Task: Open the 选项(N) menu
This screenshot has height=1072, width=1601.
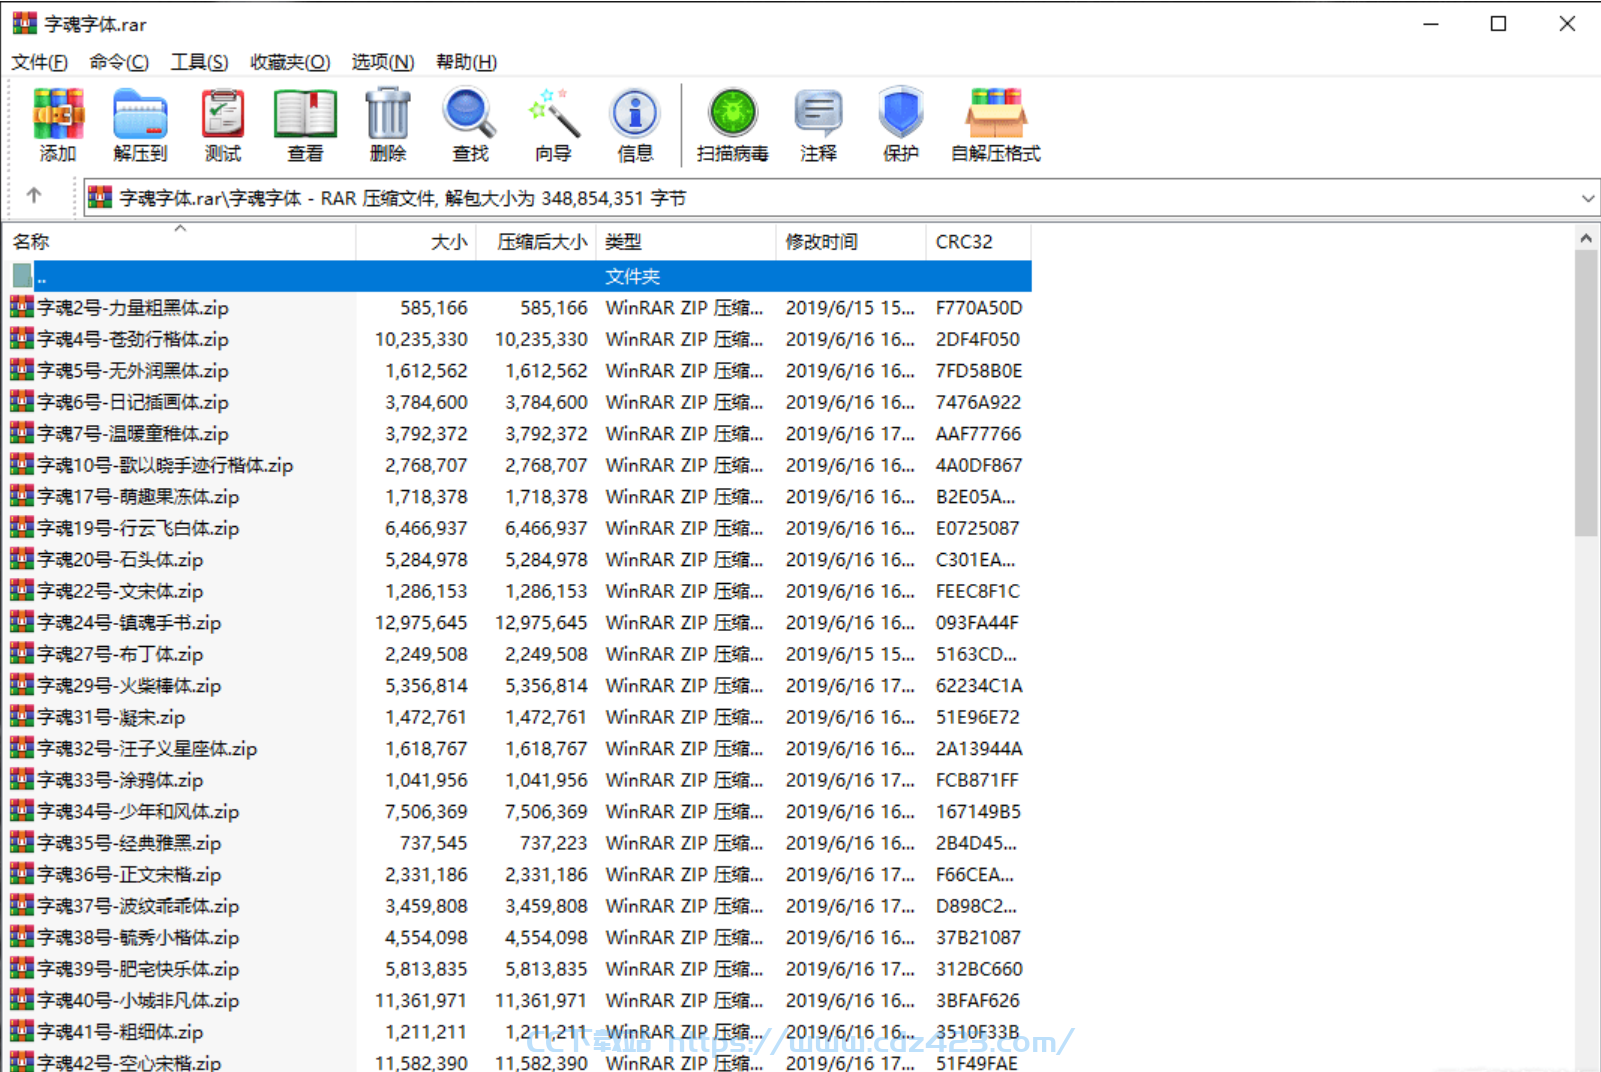Action: click(382, 62)
